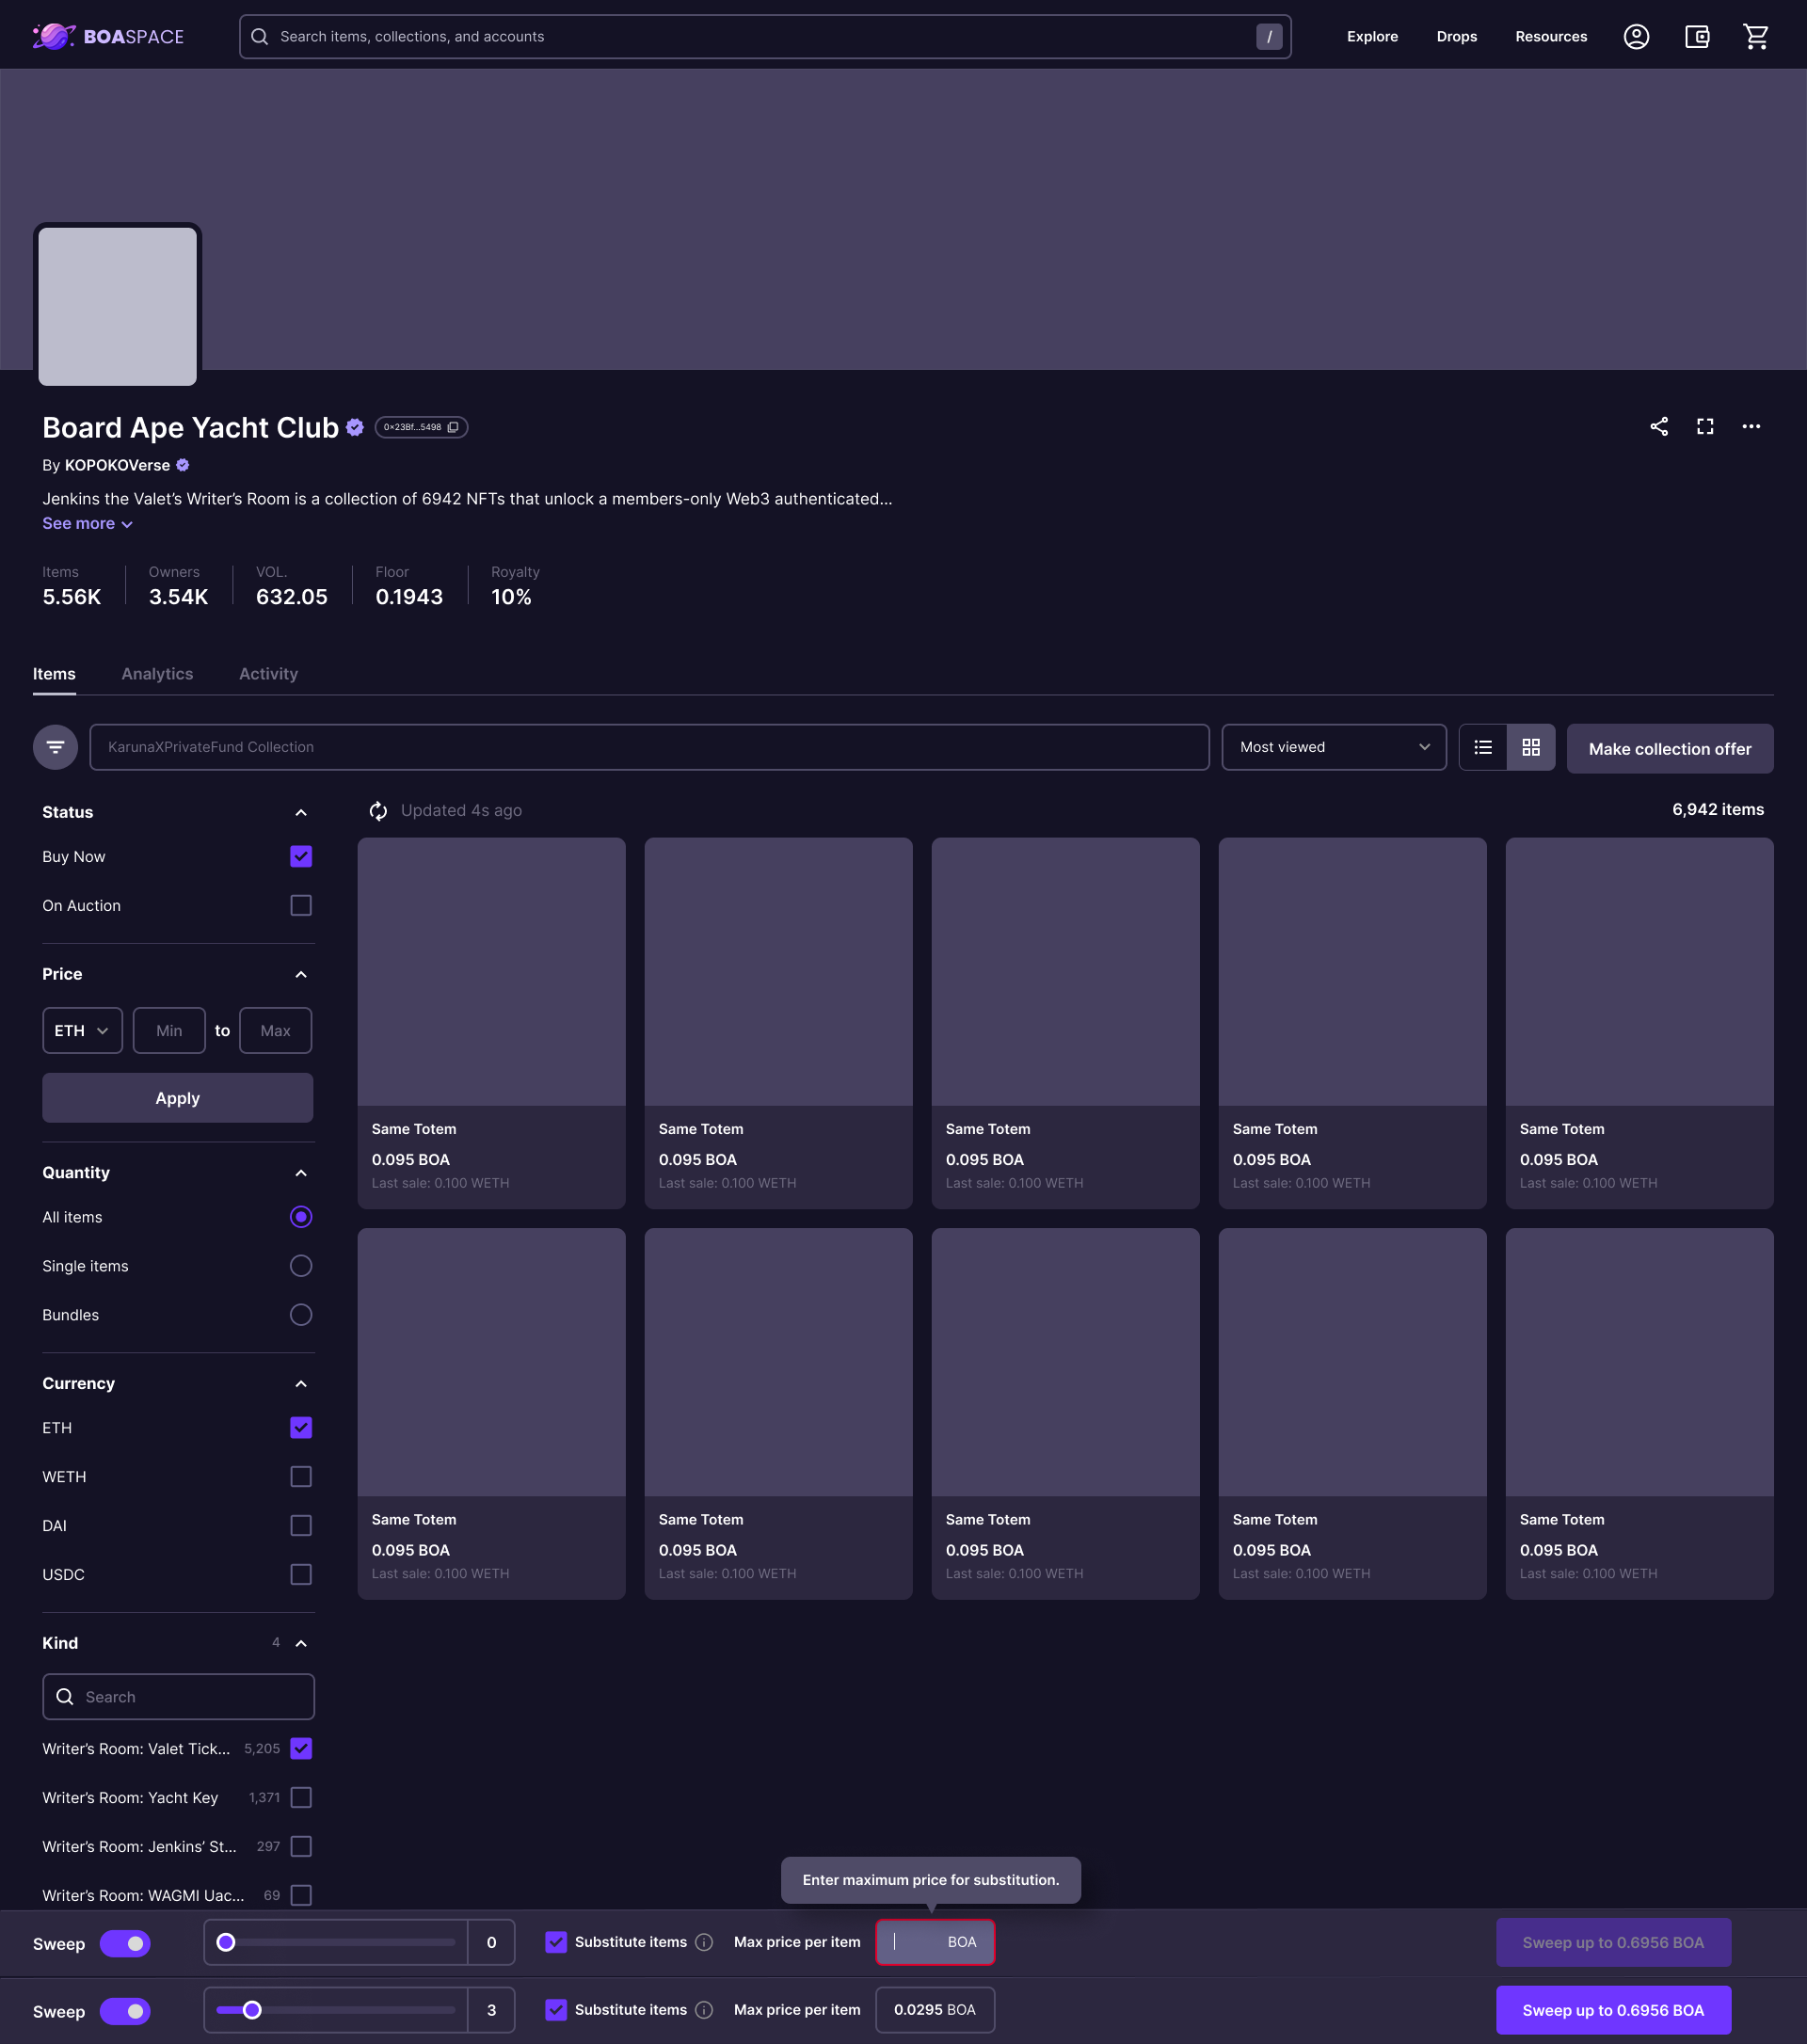Image resolution: width=1807 pixels, height=2044 pixels.
Task: Click the bottom sweep slider handle
Action: pyautogui.click(x=252, y=2009)
